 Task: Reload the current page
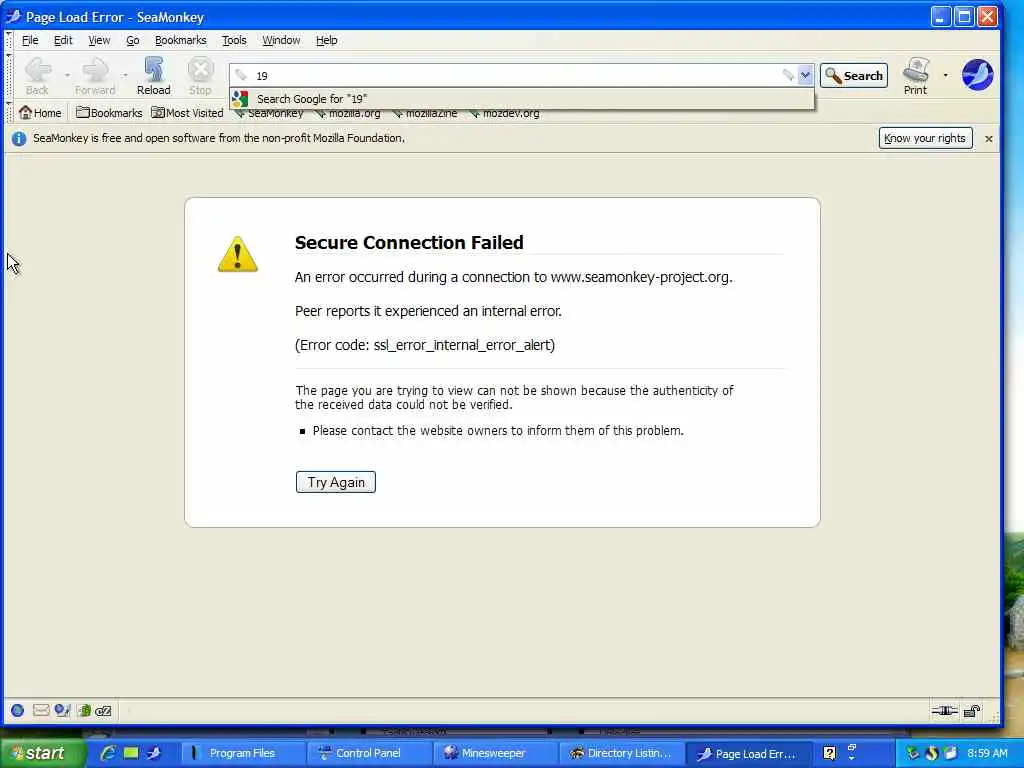click(153, 76)
